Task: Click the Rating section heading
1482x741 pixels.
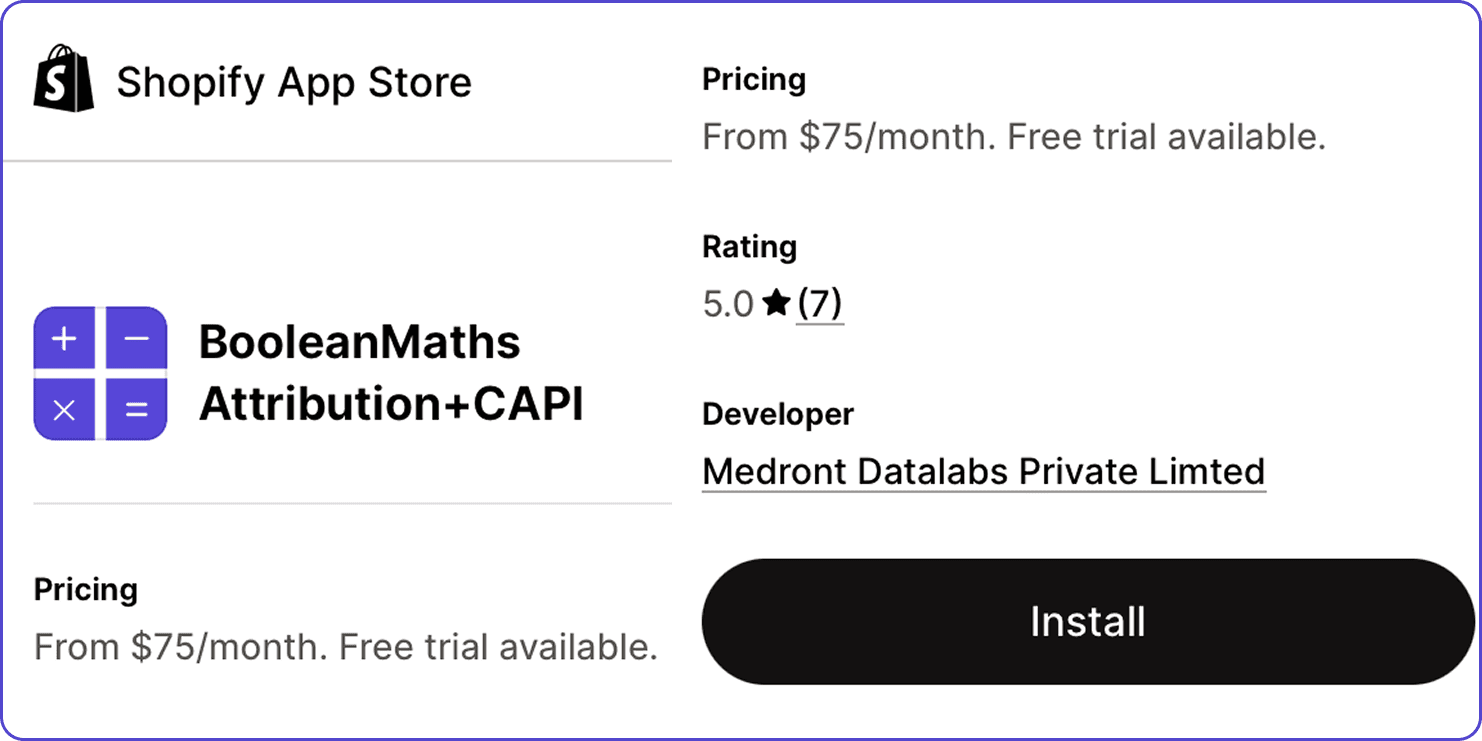Action: [x=749, y=246]
